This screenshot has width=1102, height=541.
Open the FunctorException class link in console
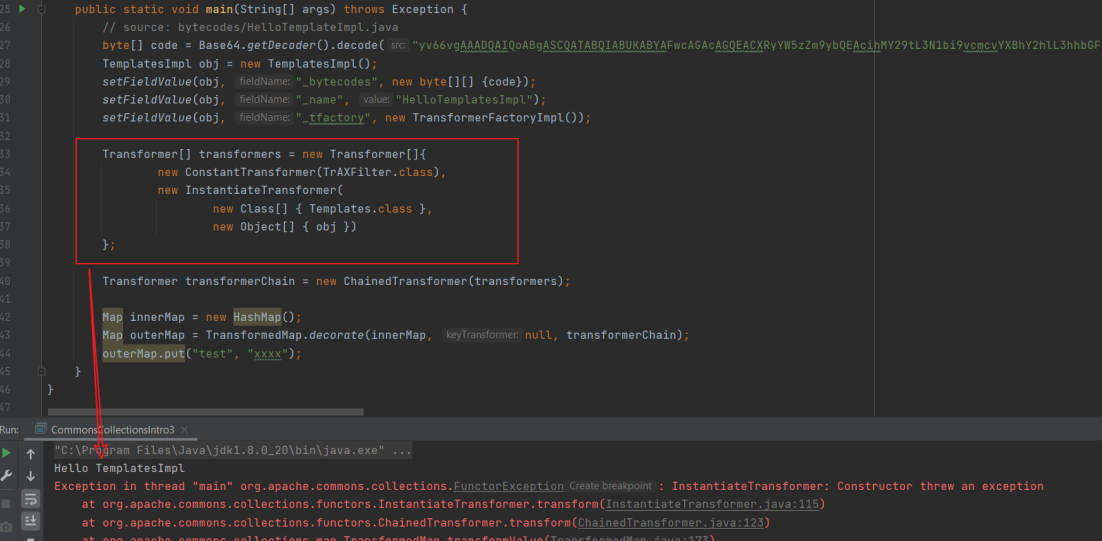coord(509,486)
